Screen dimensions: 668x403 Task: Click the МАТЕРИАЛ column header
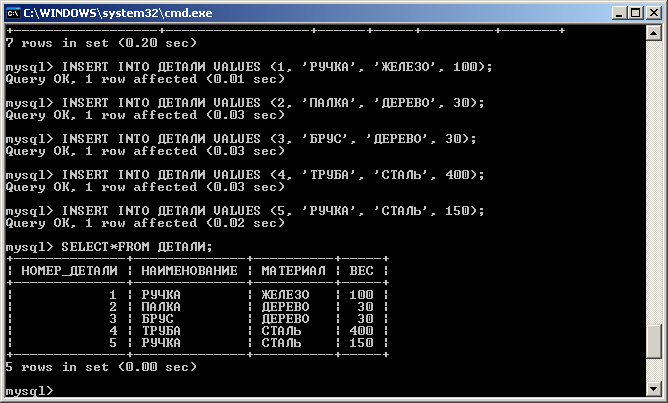(294, 271)
